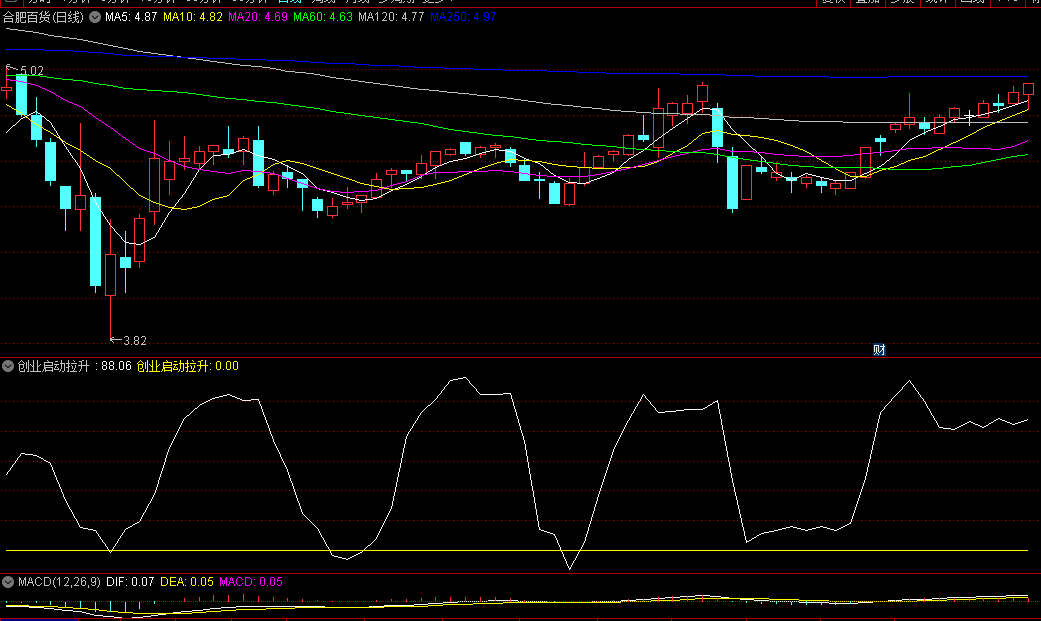Select the white 创业启动拉升 : 88.06 label
The width and height of the screenshot is (1041, 621).
(74, 366)
